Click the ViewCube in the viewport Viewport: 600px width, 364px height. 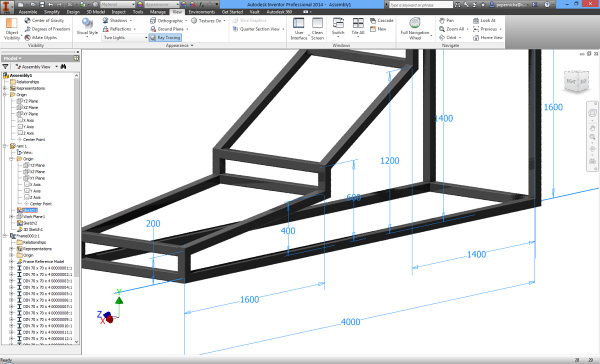[x=576, y=81]
